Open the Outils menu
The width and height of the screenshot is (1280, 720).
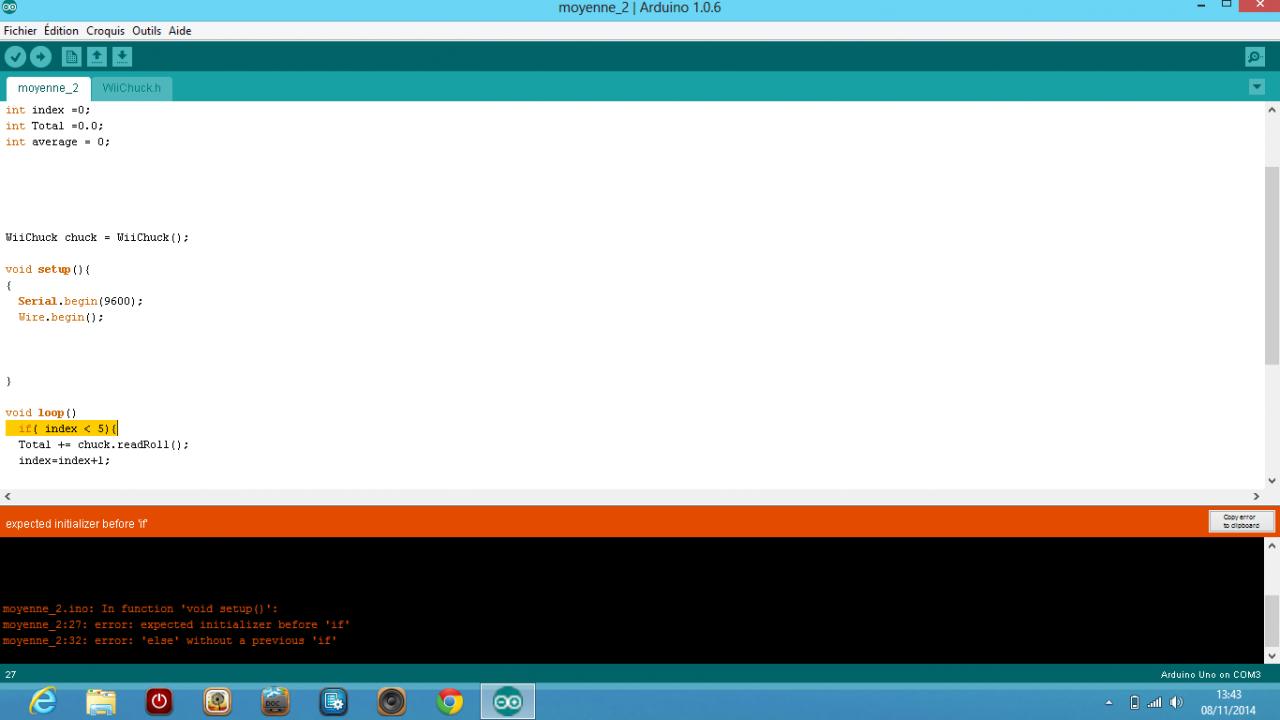click(146, 31)
